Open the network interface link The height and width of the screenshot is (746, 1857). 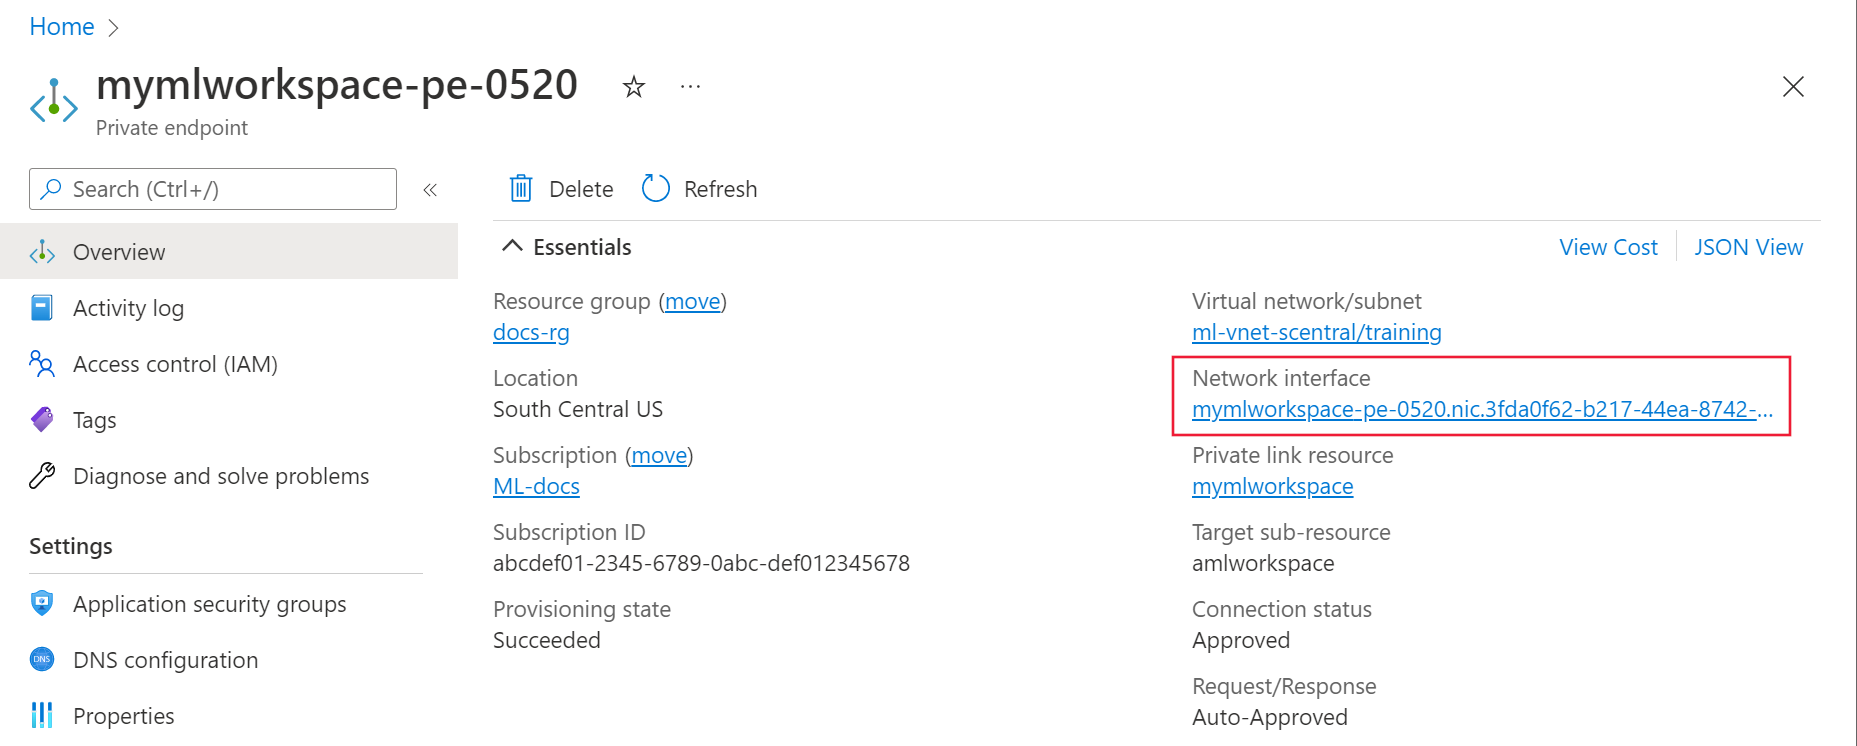[x=1481, y=410]
